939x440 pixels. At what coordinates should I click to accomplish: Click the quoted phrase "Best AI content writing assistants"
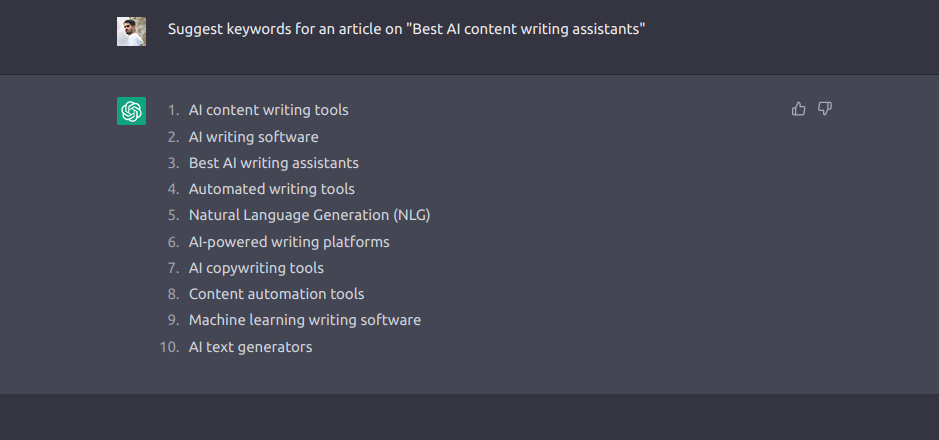(x=525, y=29)
